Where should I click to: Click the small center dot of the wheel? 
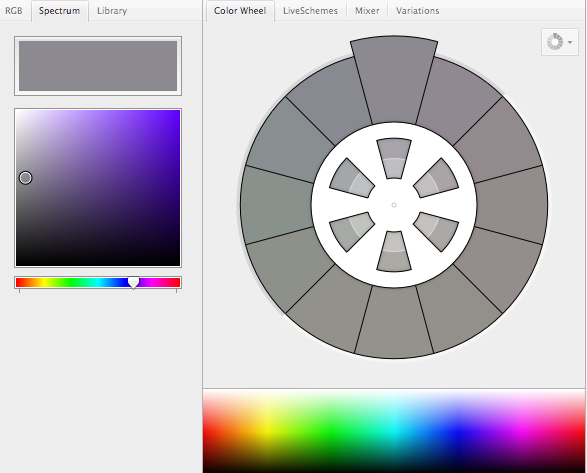coord(394,205)
